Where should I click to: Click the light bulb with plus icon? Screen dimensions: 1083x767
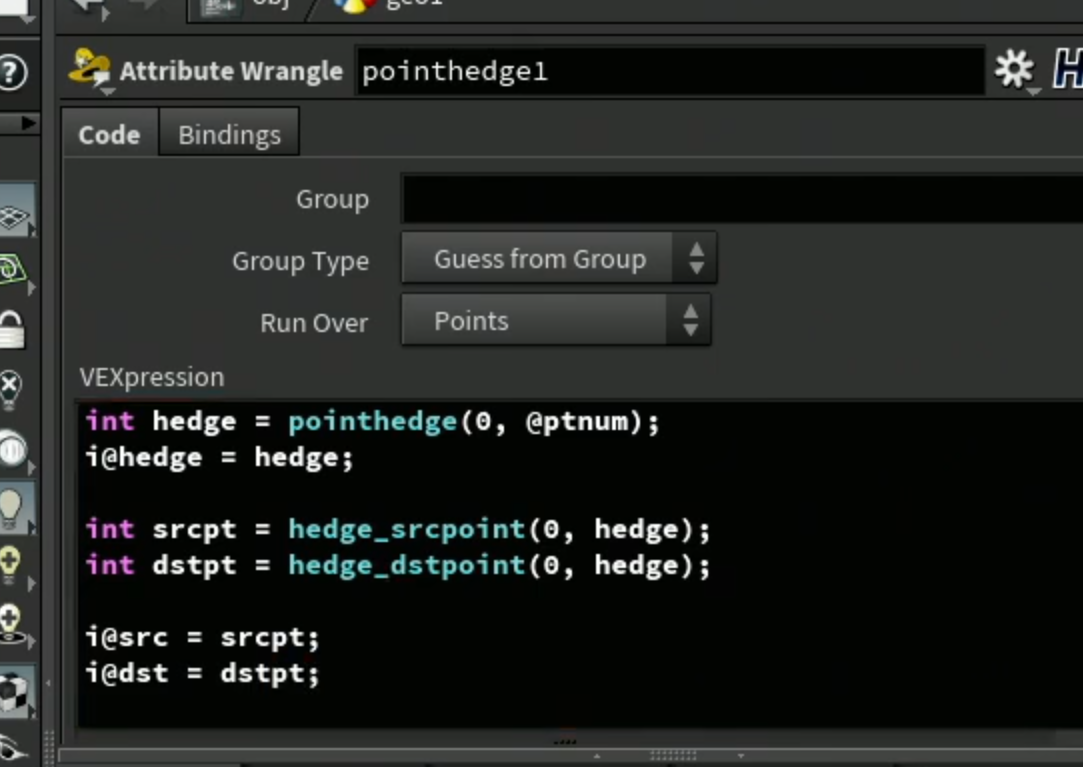pyautogui.click(x=12, y=565)
